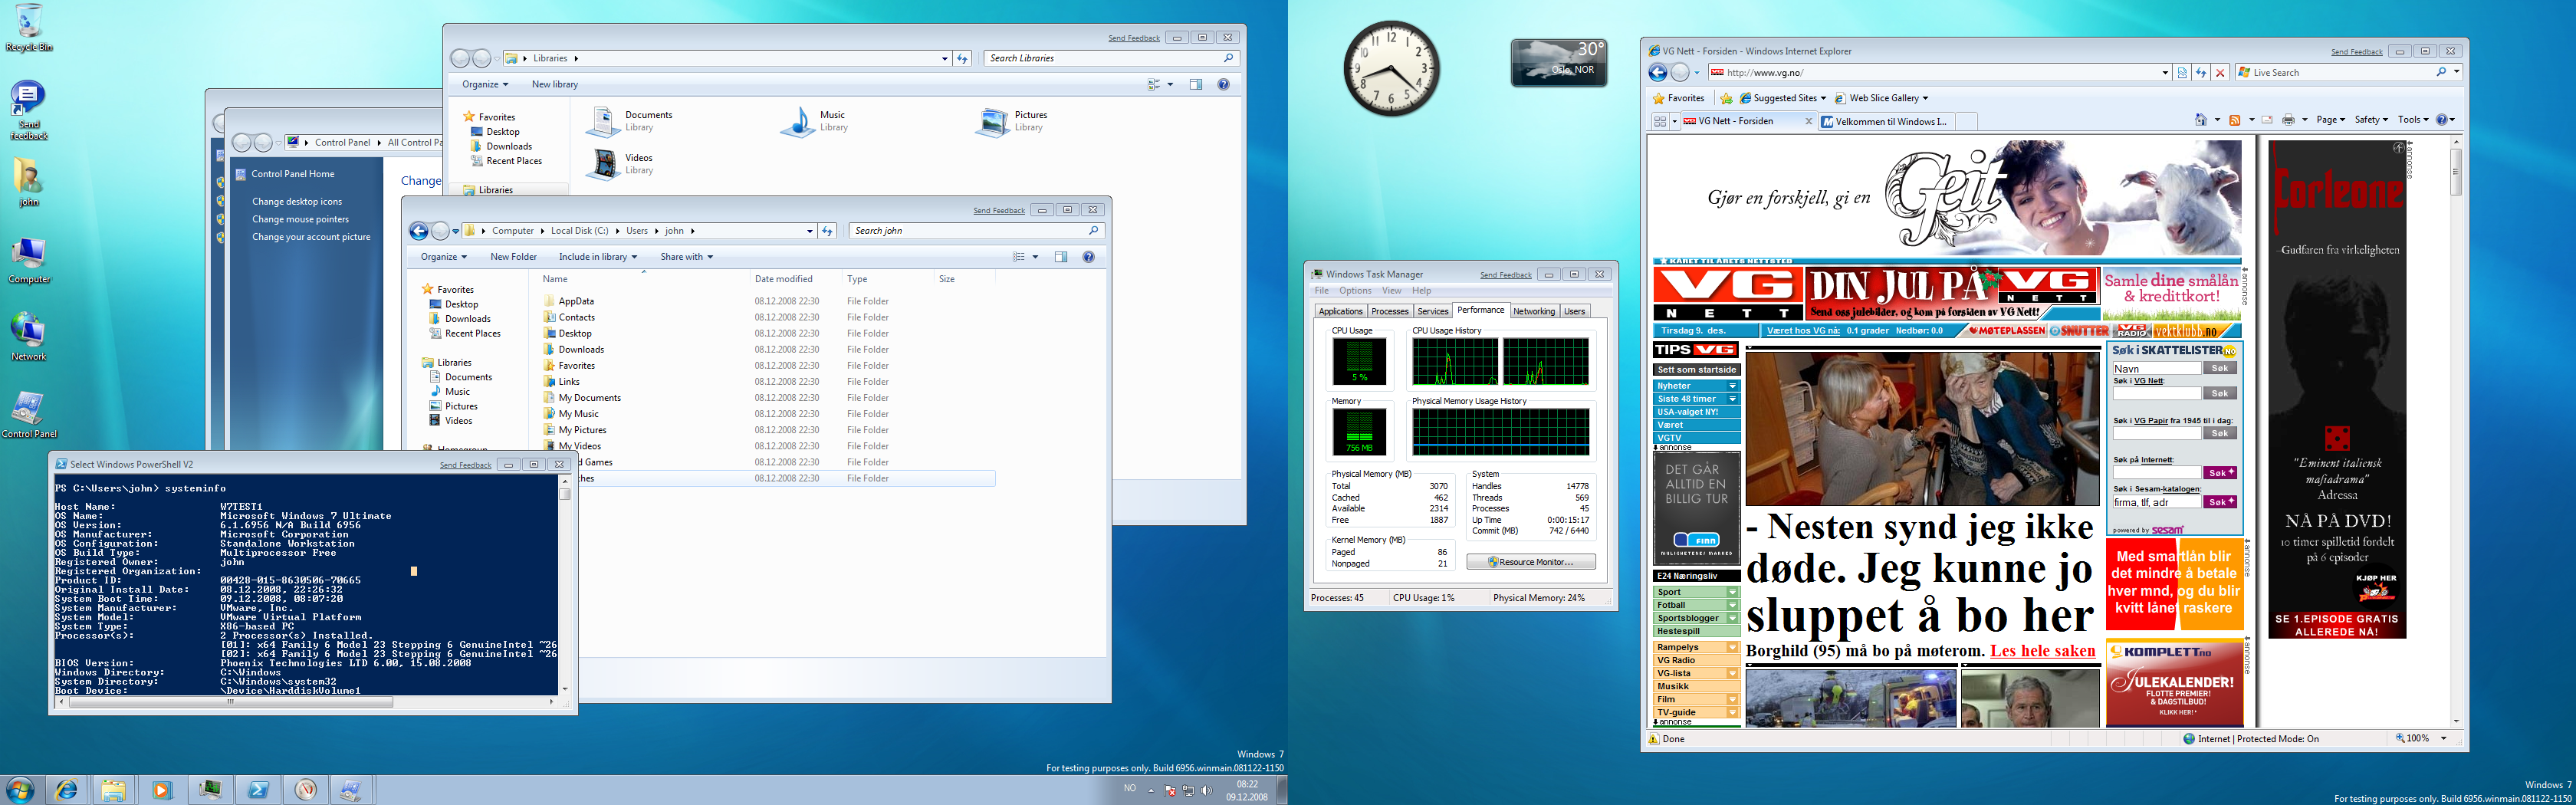Open the Share with dropdown
Image resolution: width=2576 pixels, height=805 pixels.
[x=687, y=257]
